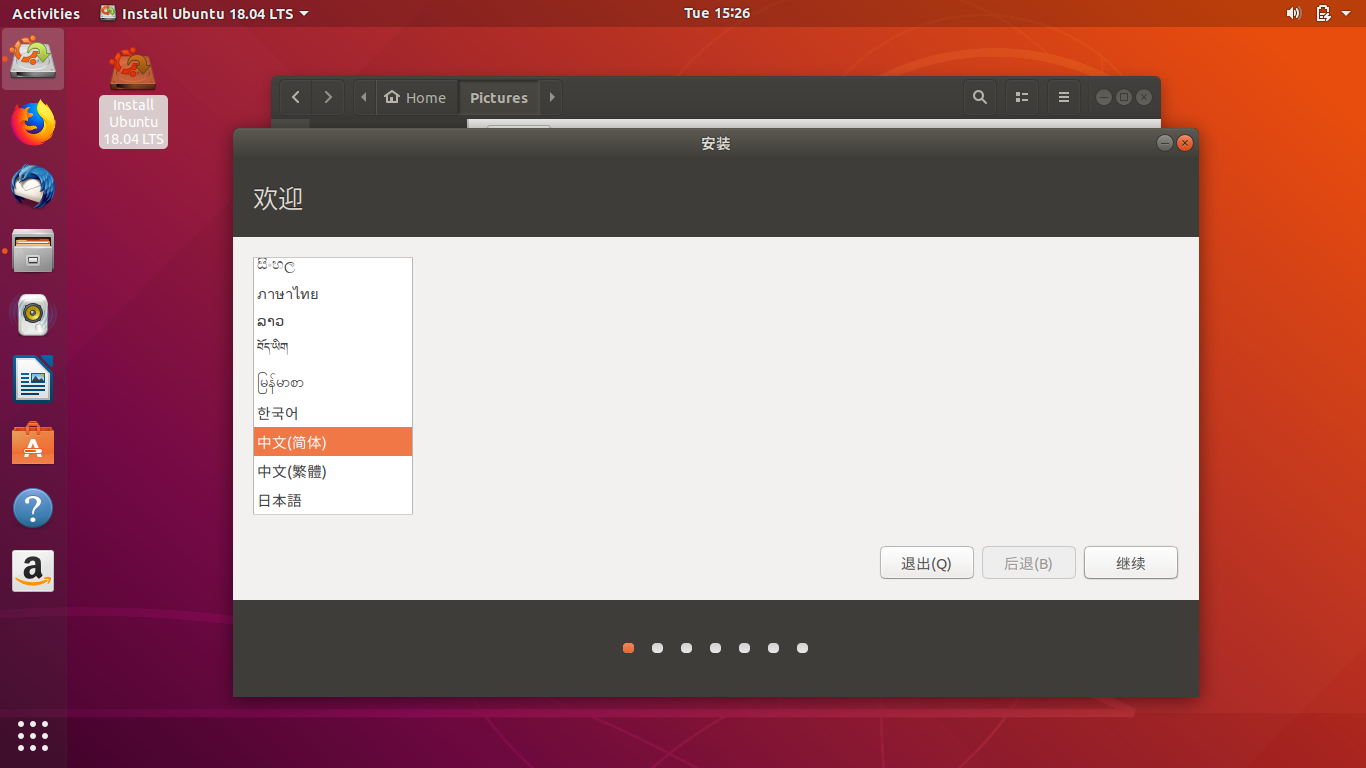The image size is (1366, 768).
Task: Maximize the Files window
Action: [1124, 97]
